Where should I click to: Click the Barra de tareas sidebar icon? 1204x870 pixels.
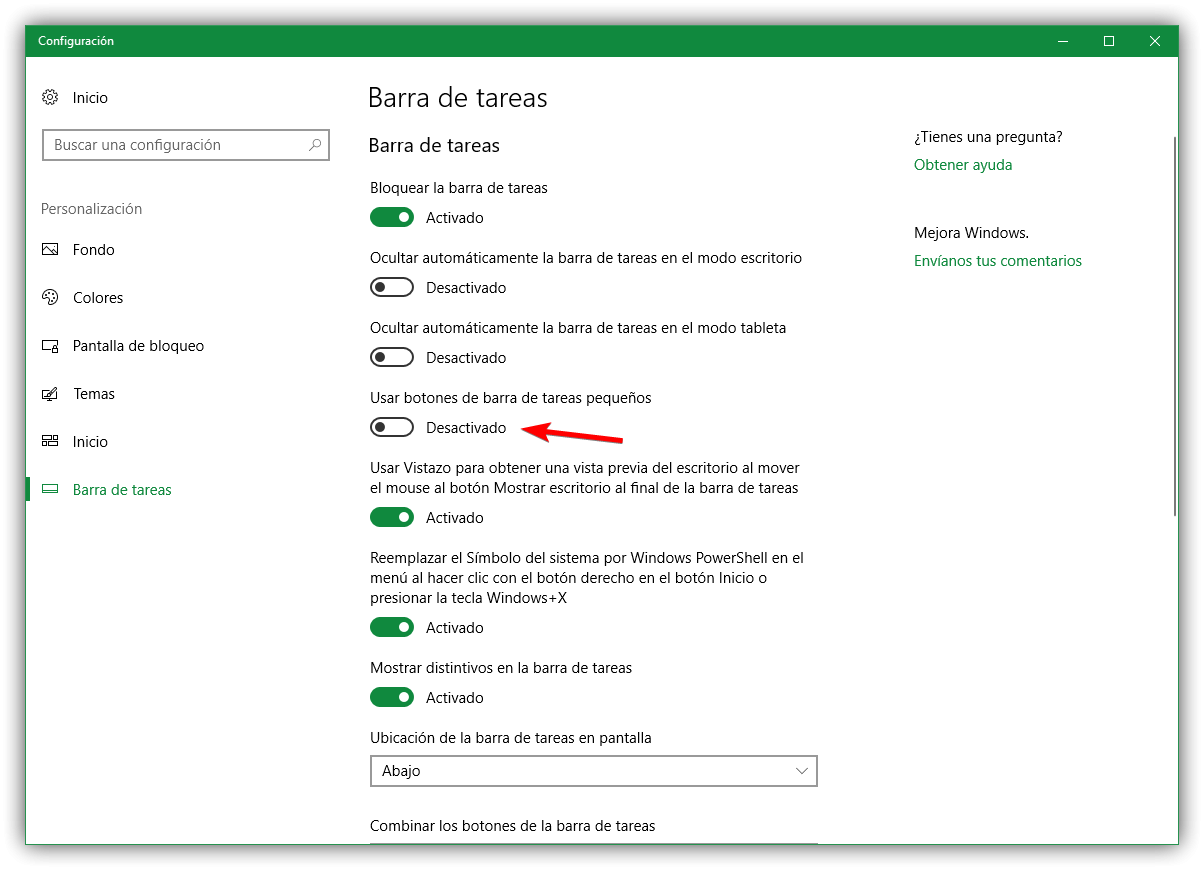(50, 490)
